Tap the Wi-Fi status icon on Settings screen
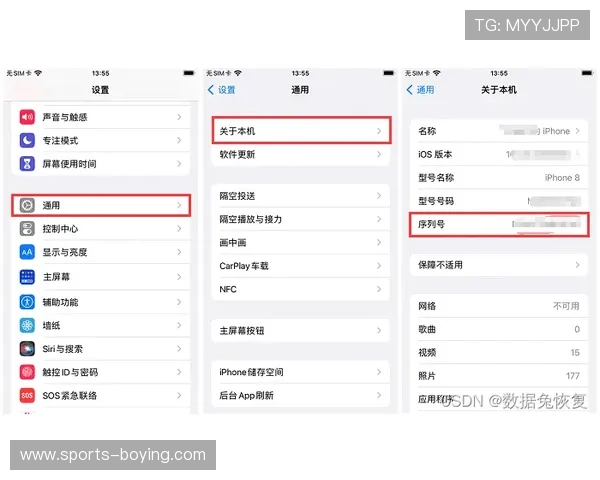600x480 pixels. [38, 73]
